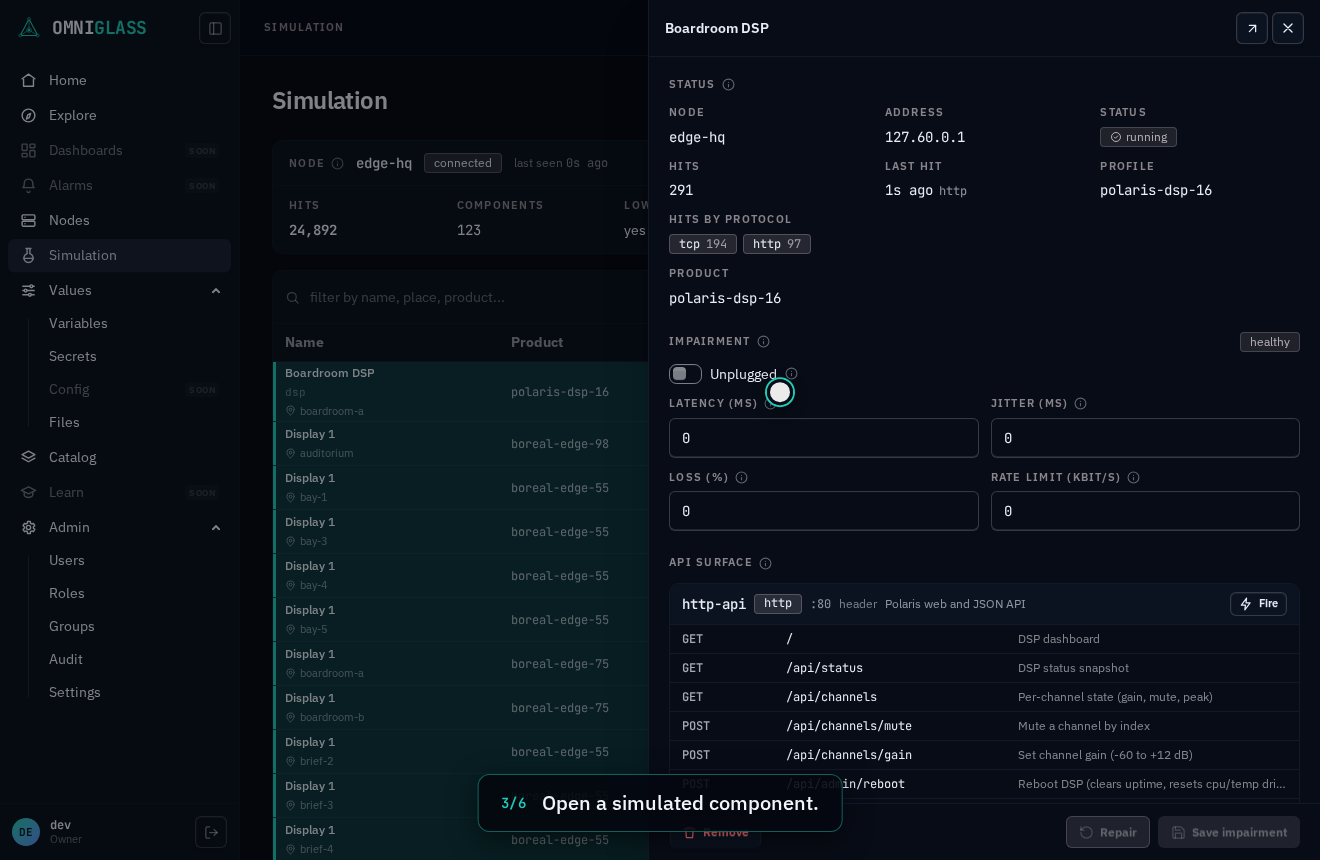Open the Explore page
This screenshot has width=1320, height=860.
119,115
